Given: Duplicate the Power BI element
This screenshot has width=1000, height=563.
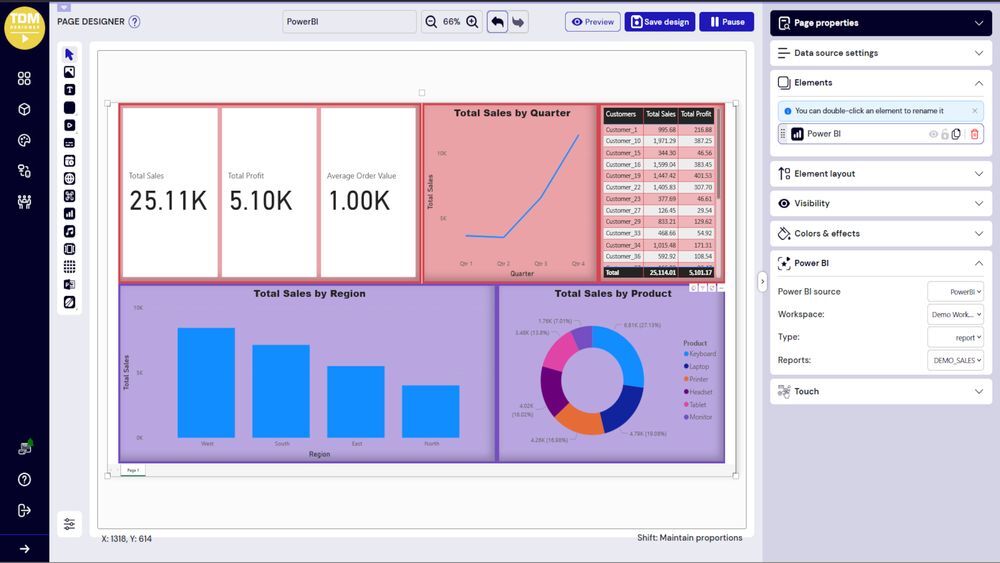Looking at the screenshot, I should coord(956,134).
